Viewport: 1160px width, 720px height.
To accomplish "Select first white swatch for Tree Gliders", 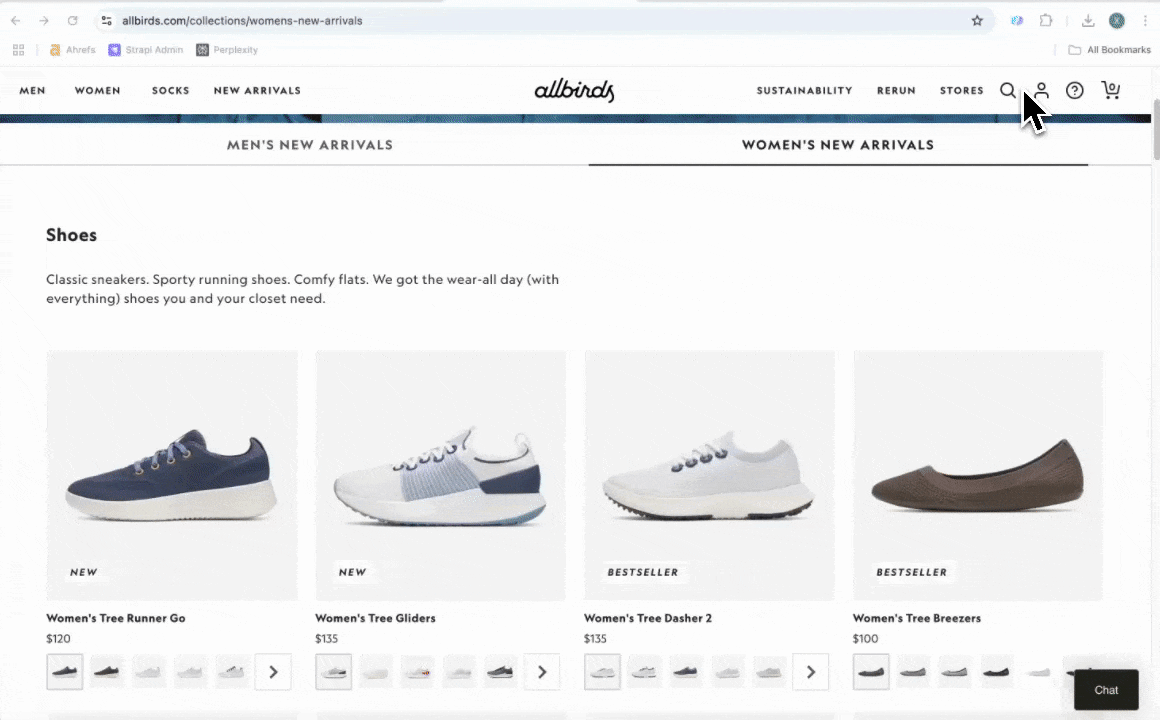I will (x=334, y=672).
